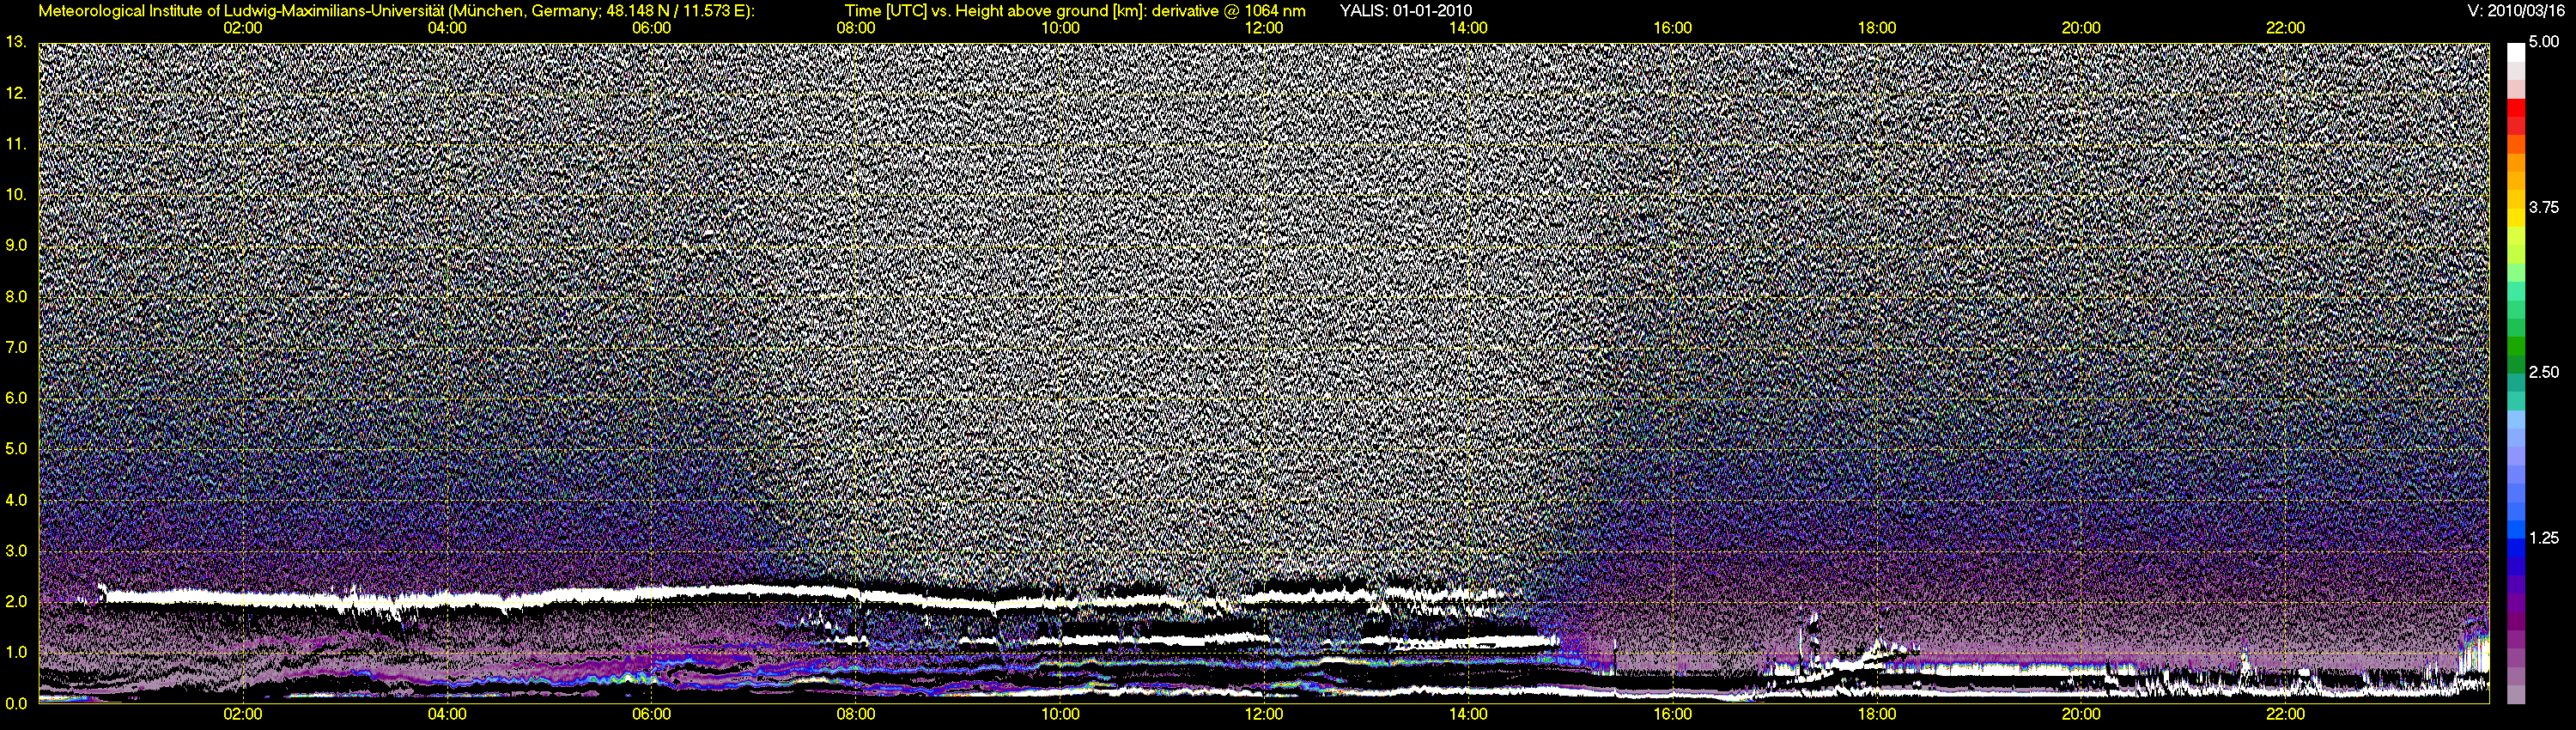Screen dimensions: 2576x730
Task: Click the 3.0 height axis label
Action: coord(16,550)
